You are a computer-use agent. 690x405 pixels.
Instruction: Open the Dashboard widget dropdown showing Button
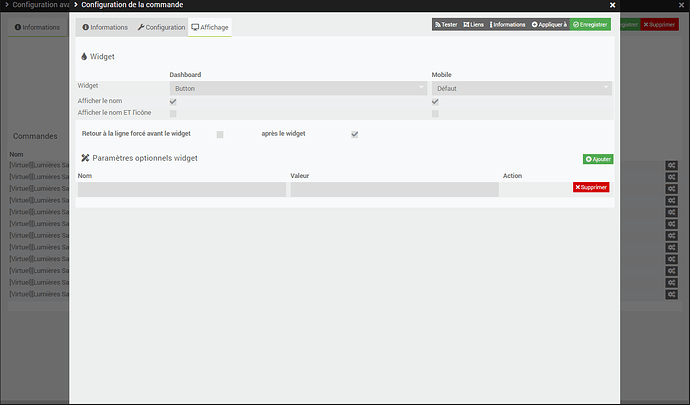pos(298,88)
